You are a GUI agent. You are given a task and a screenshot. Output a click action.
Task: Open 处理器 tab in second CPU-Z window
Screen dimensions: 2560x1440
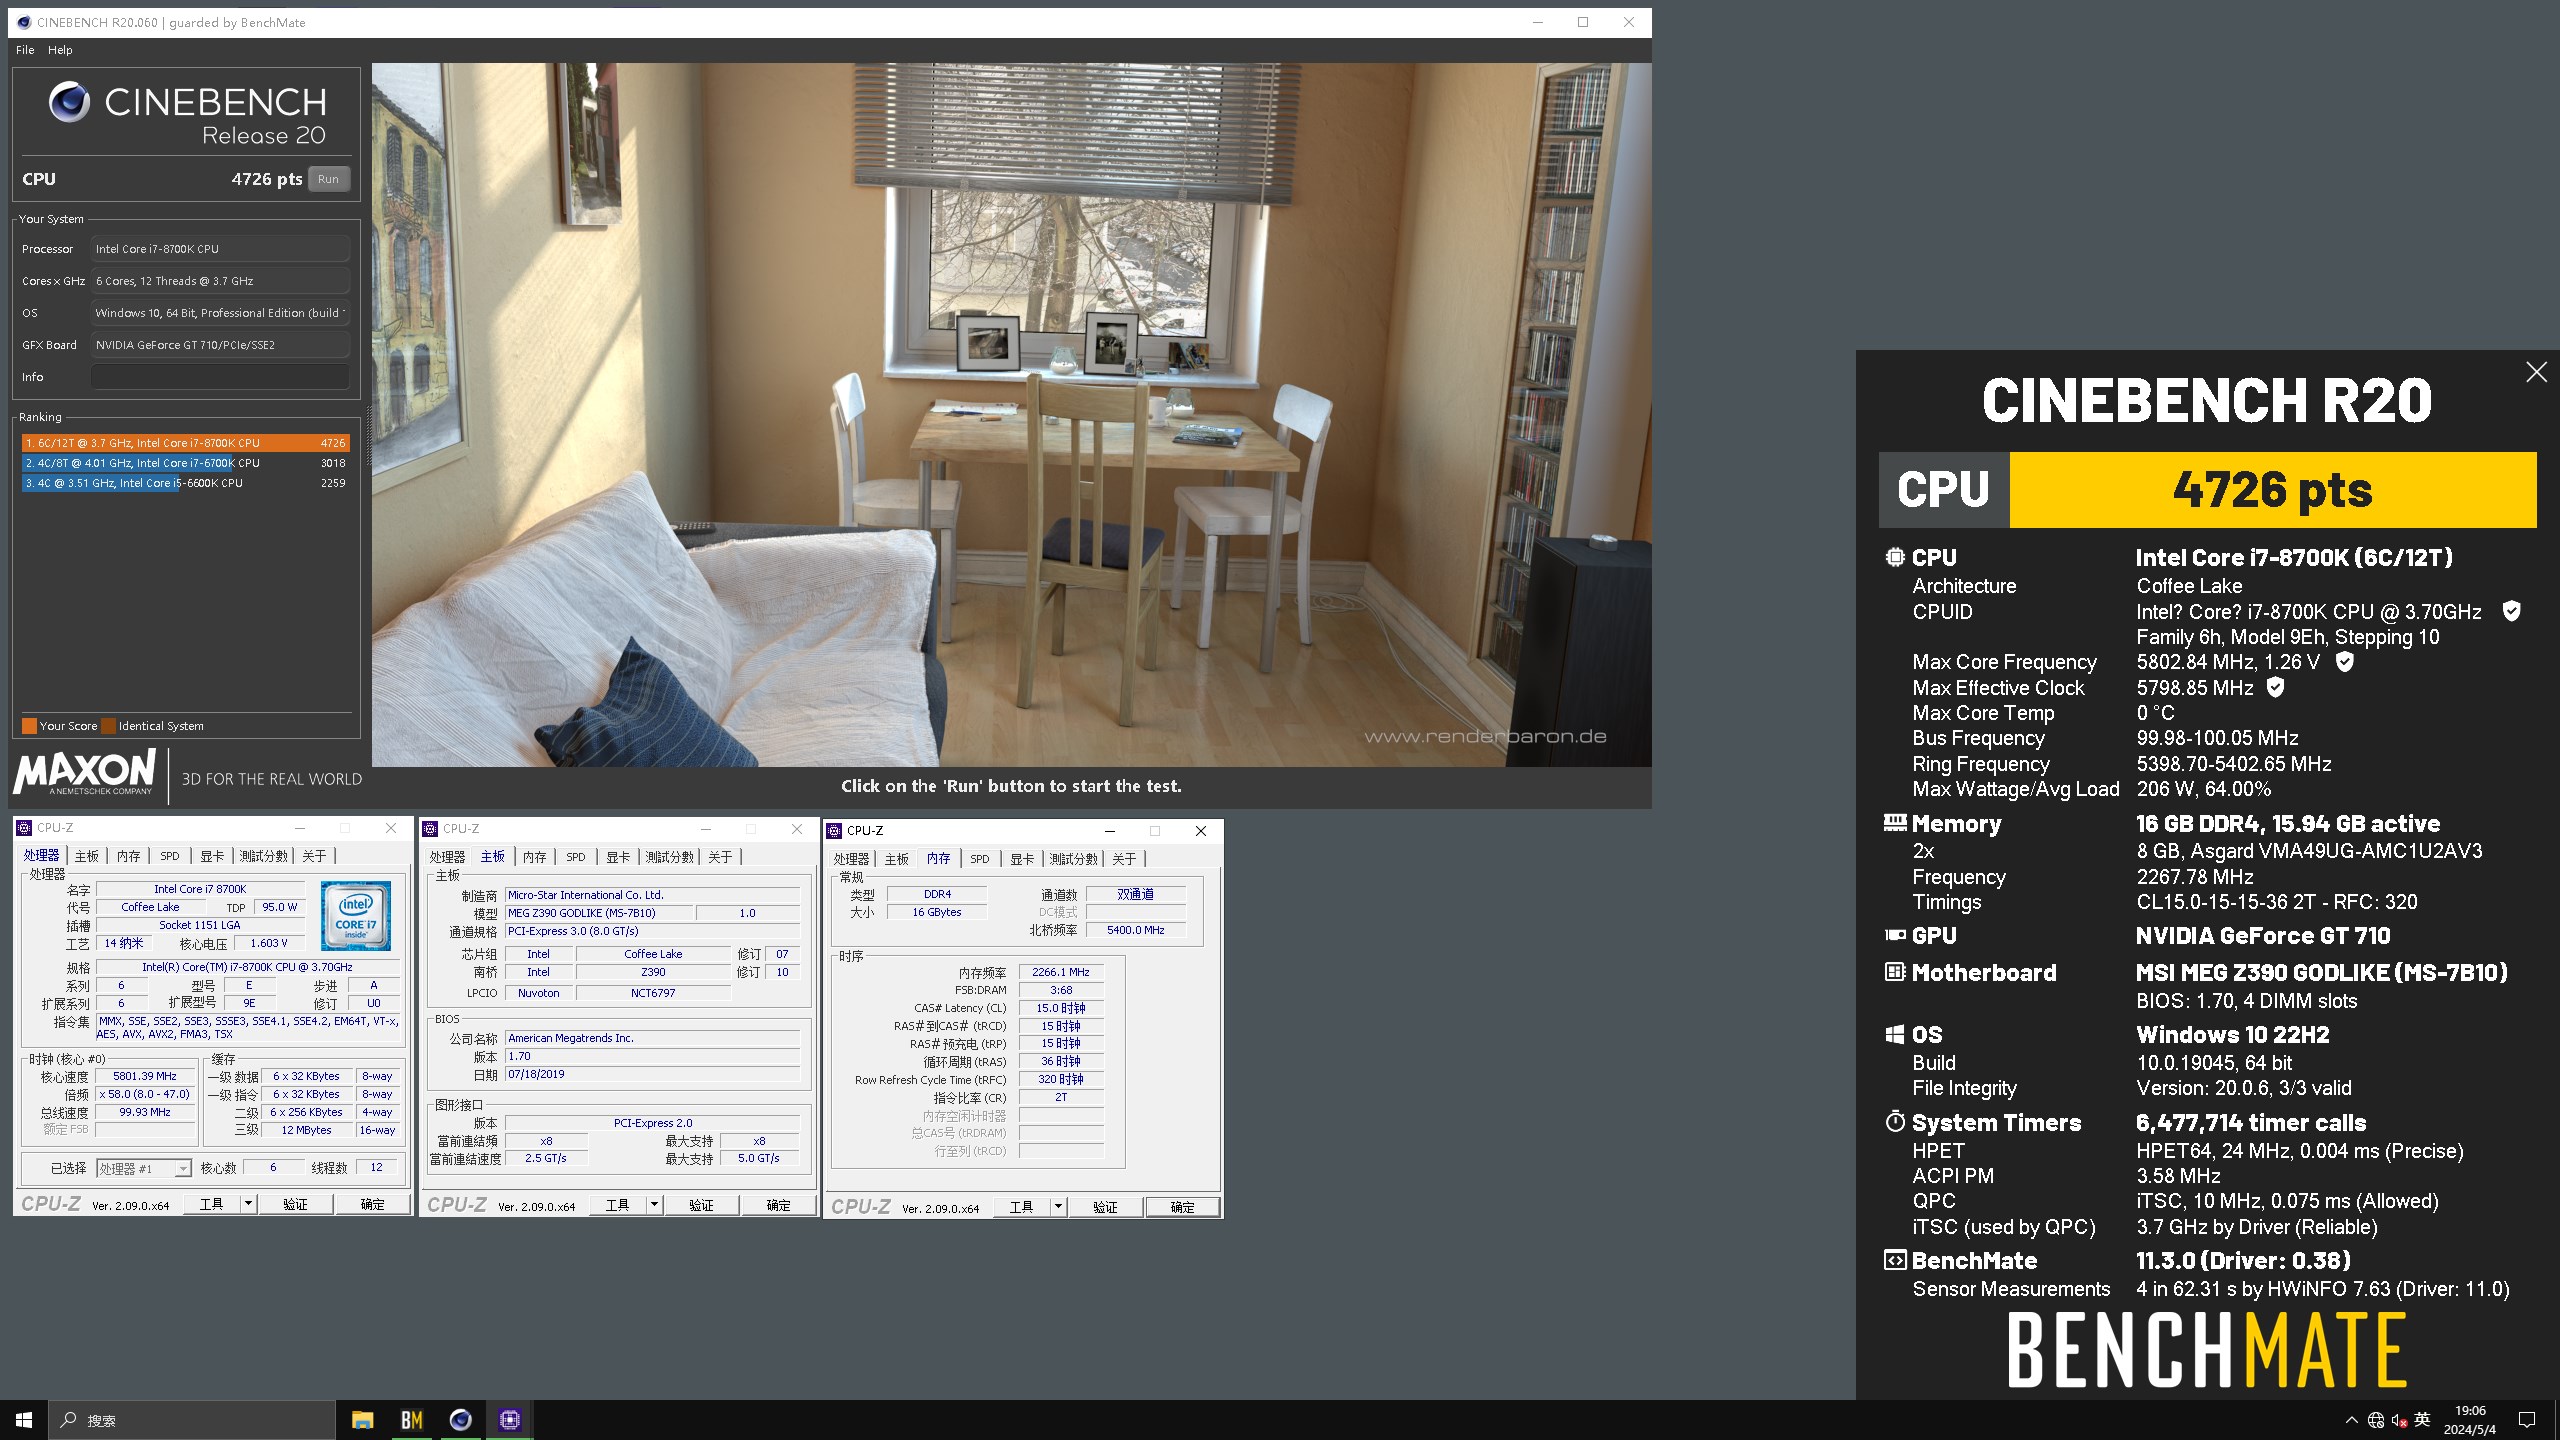point(447,857)
